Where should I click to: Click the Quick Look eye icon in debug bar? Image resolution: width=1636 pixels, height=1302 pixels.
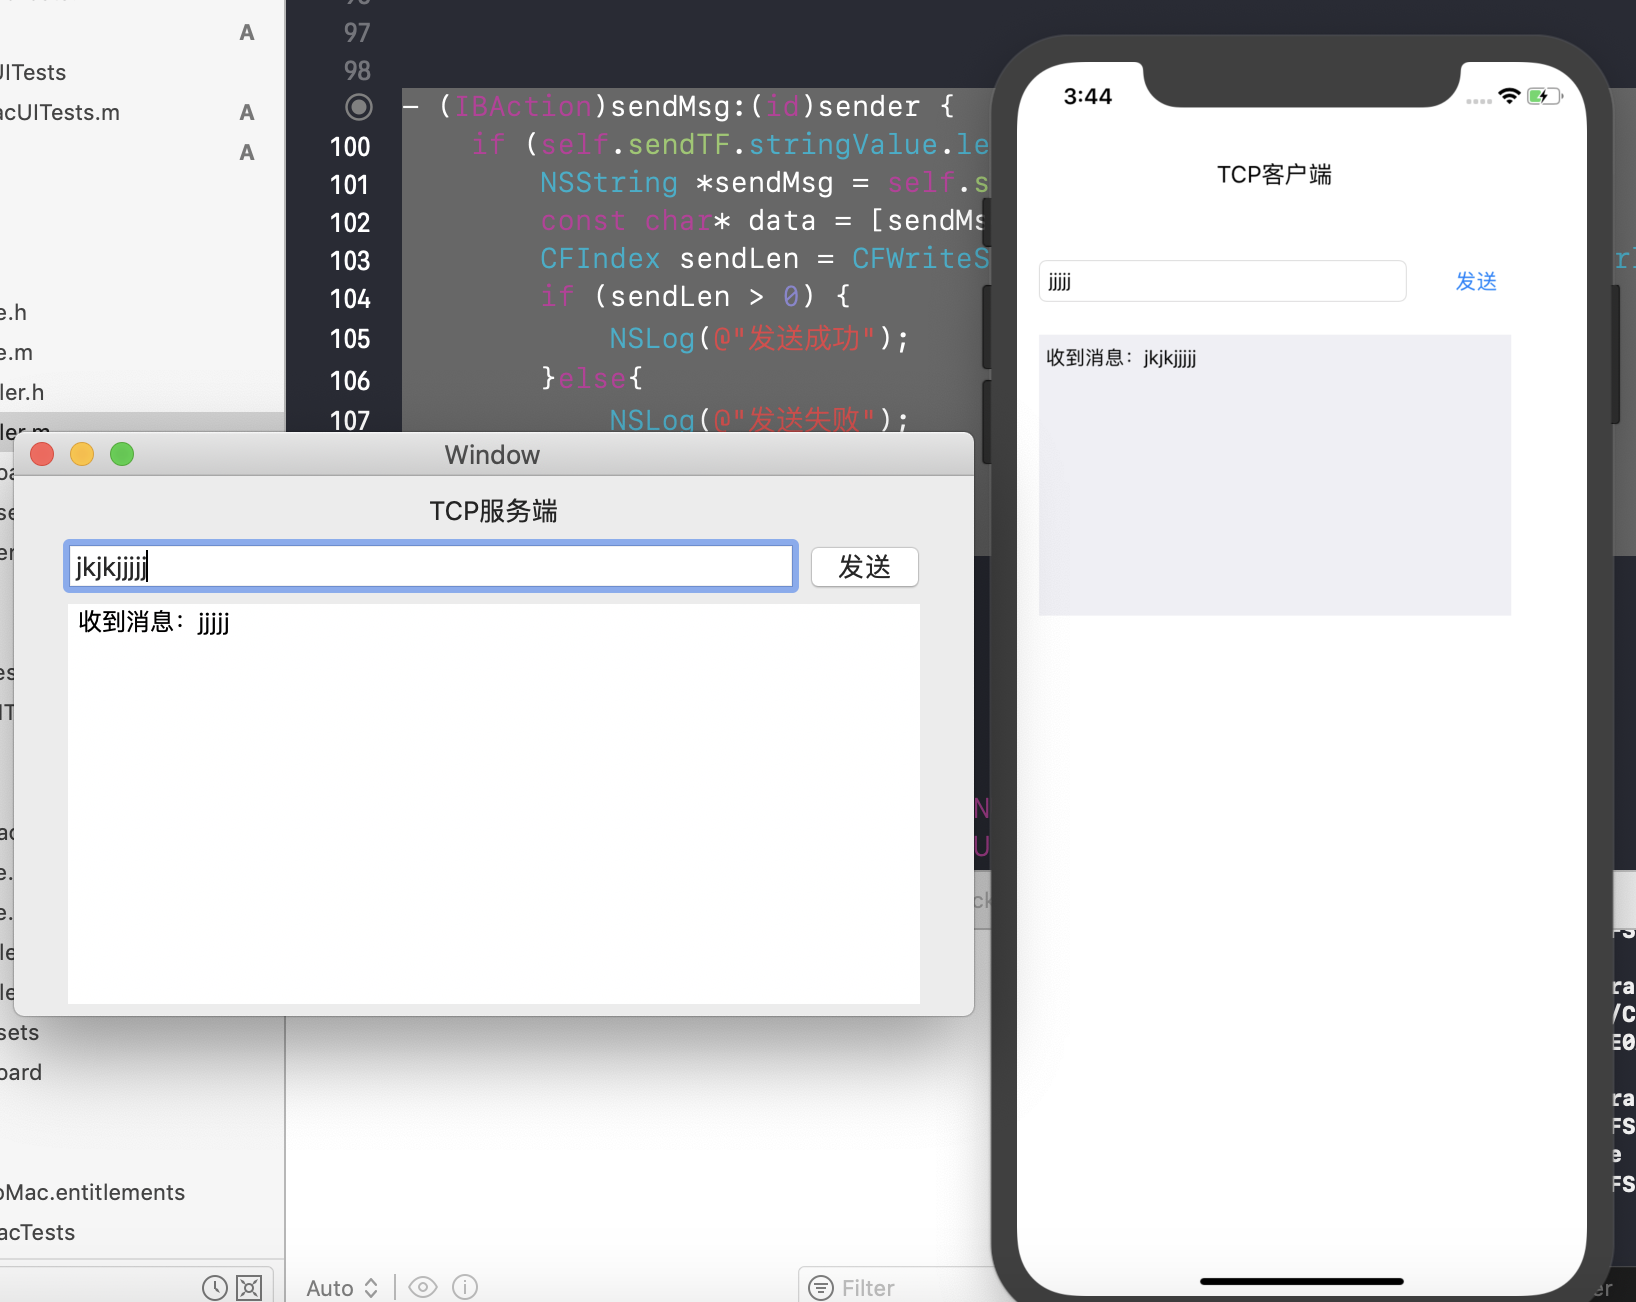[x=423, y=1287]
